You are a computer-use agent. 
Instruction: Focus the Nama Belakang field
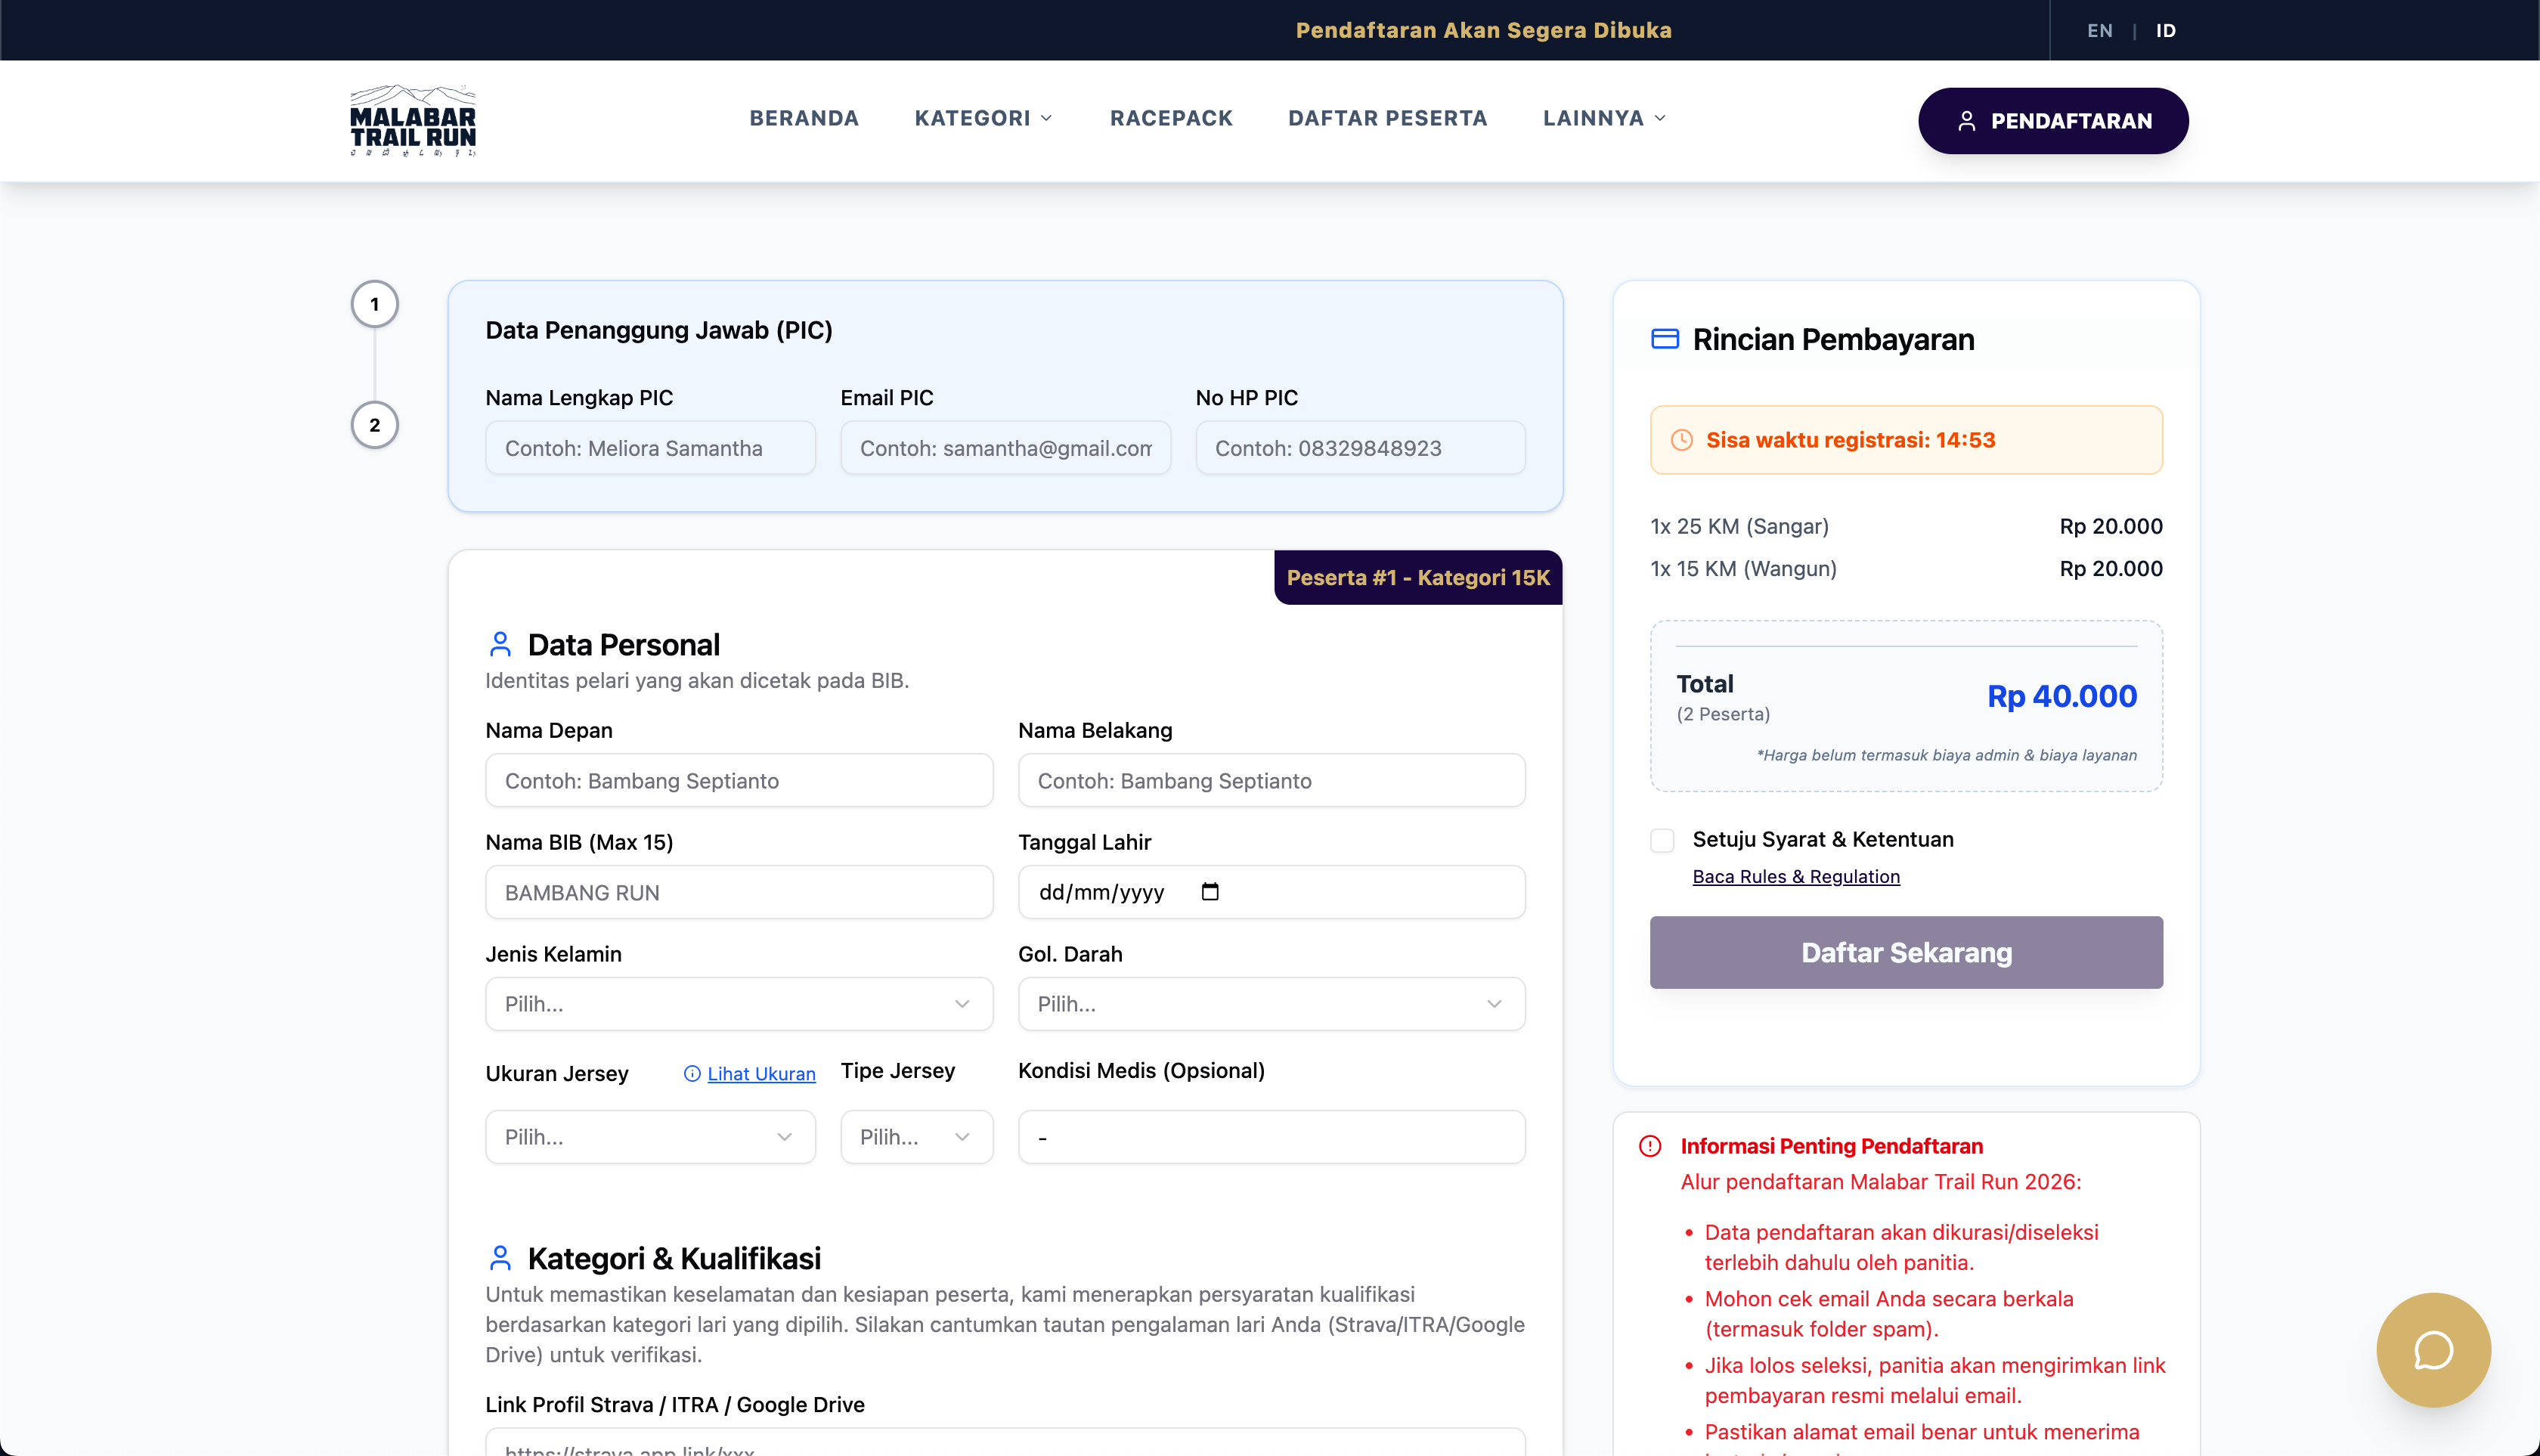point(1271,781)
